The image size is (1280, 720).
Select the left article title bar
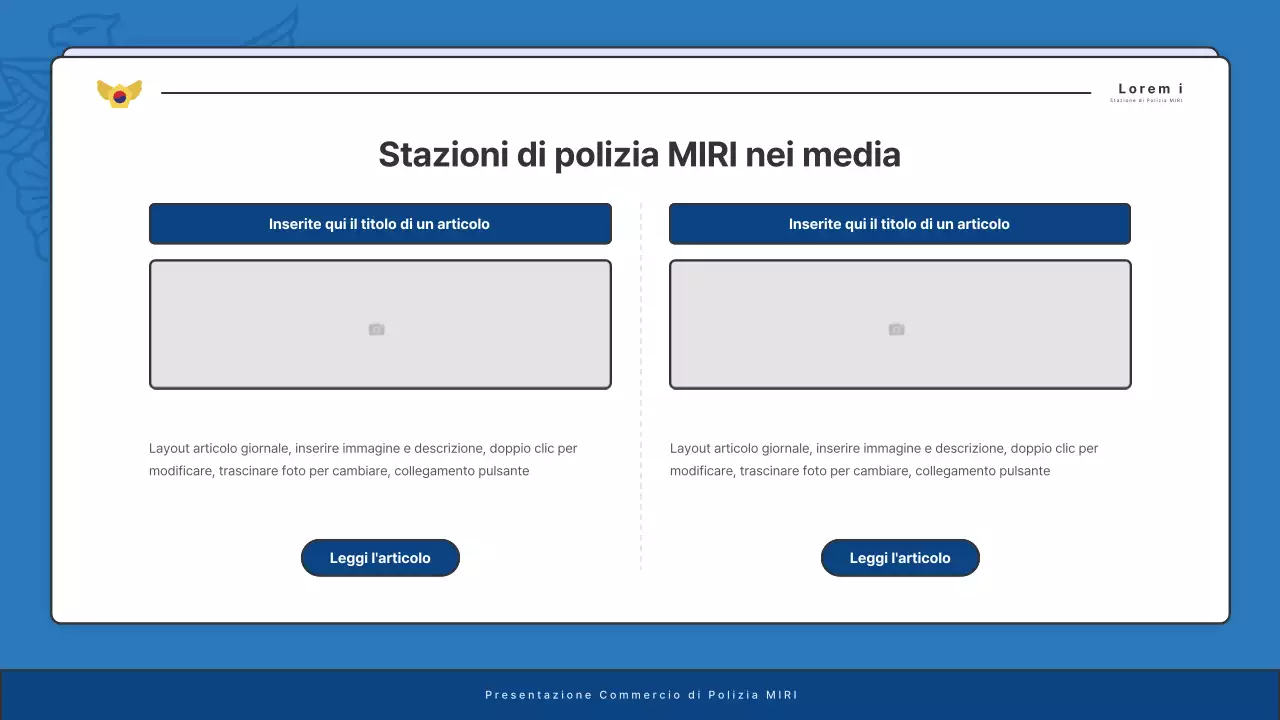pos(380,223)
